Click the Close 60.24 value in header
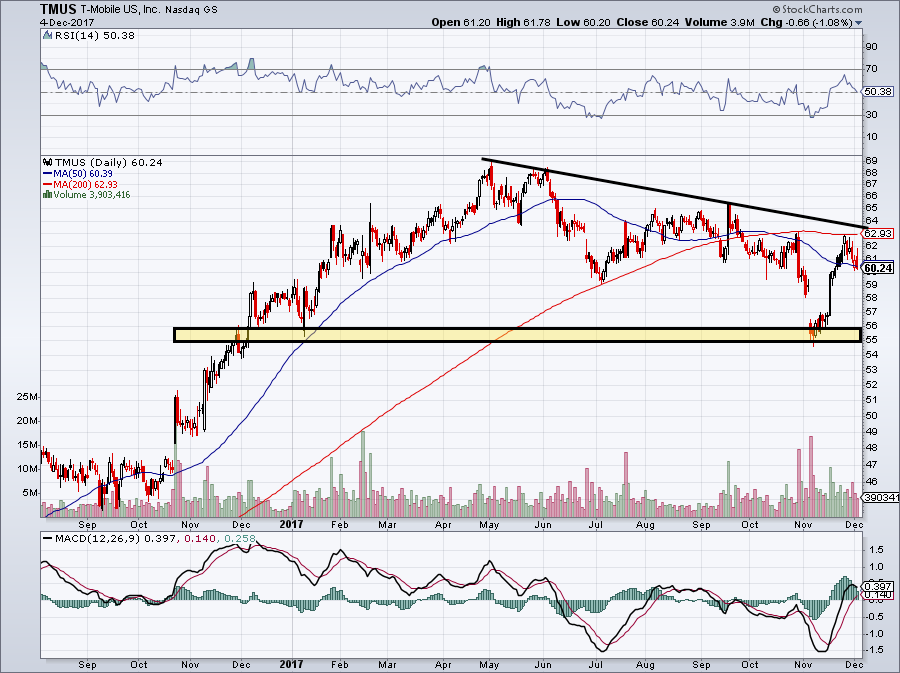Screen dimensions: 900x673 pyautogui.click(x=648, y=22)
